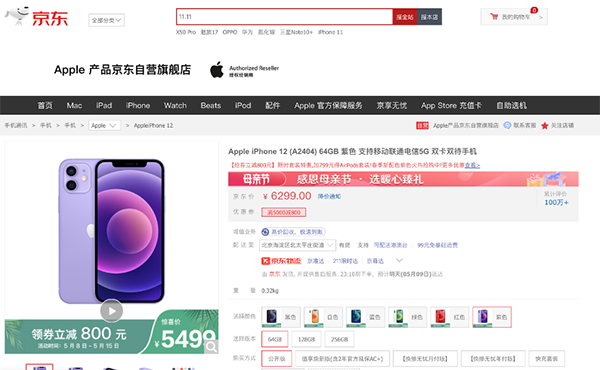Image resolution: width=600 pixels, height=370 pixels.
Task: Click the 可配送港澳台 link
Action: coord(390,245)
